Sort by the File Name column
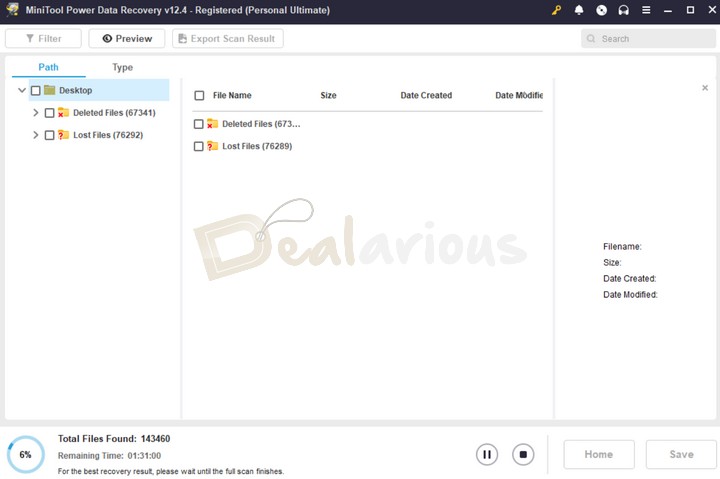This screenshot has width=720, height=479. coord(232,96)
